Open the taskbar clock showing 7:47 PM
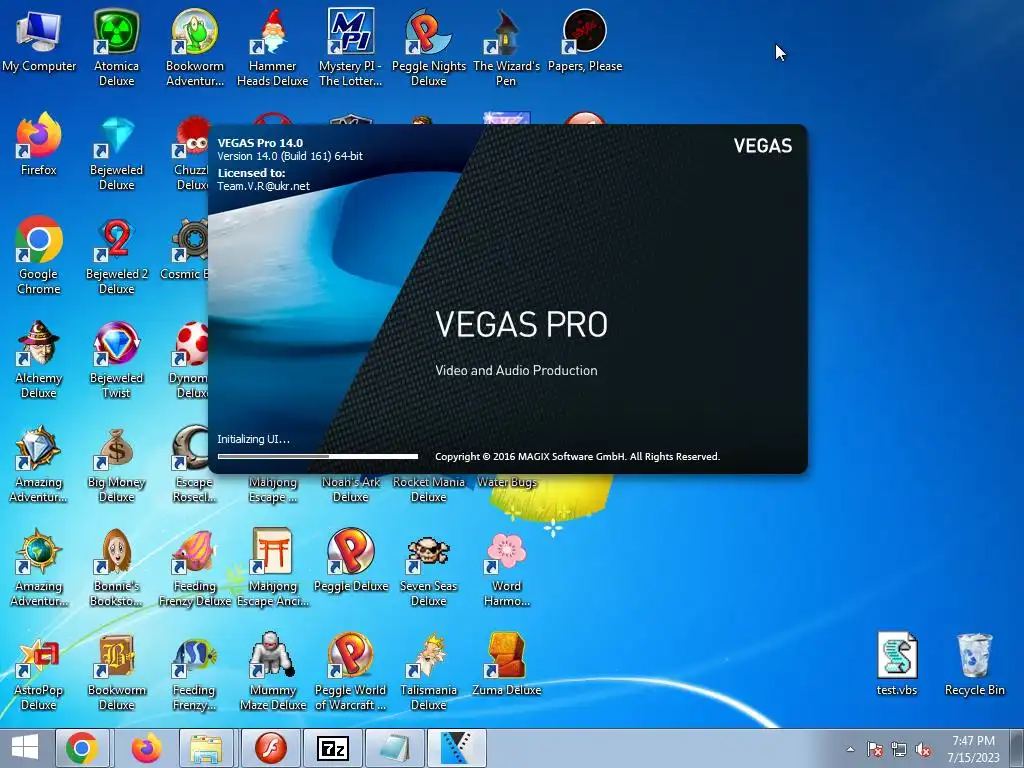 click(973, 748)
